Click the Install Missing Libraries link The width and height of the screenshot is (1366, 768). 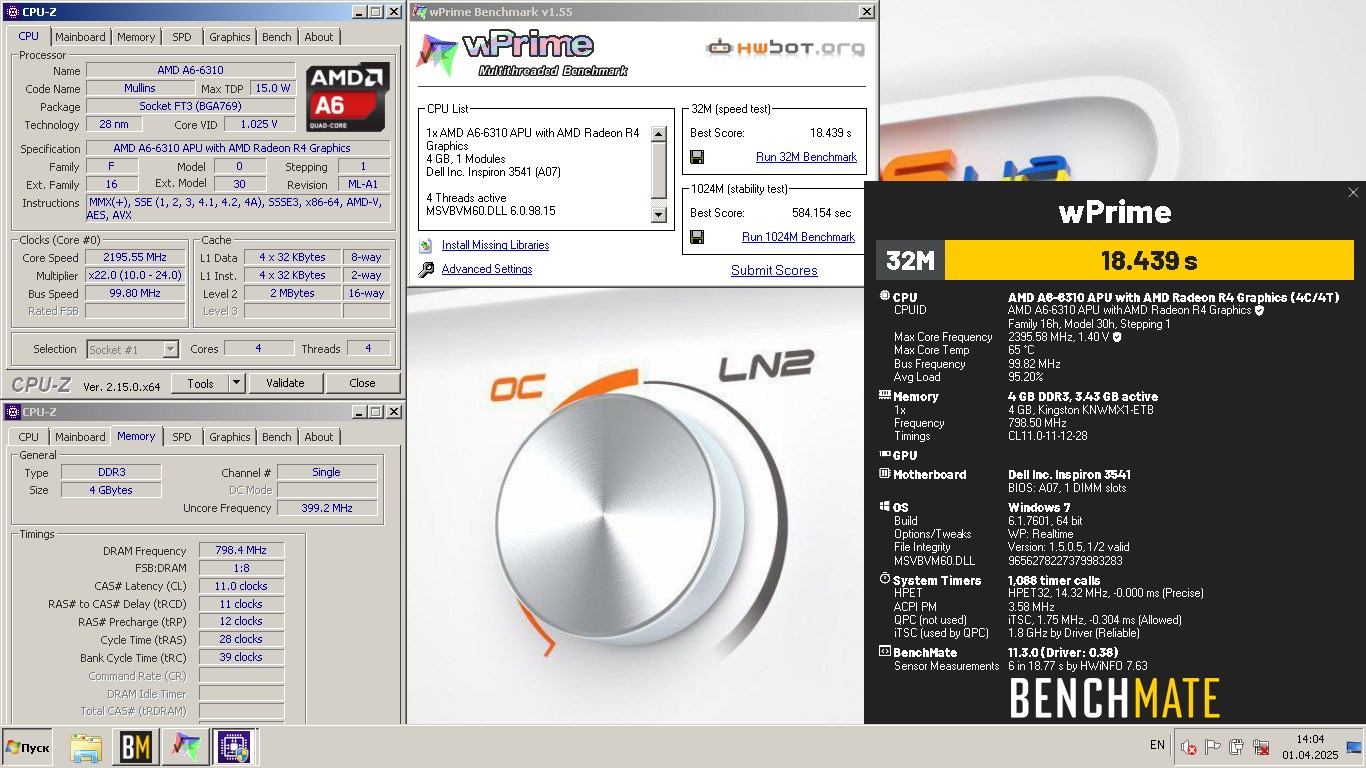(x=495, y=245)
